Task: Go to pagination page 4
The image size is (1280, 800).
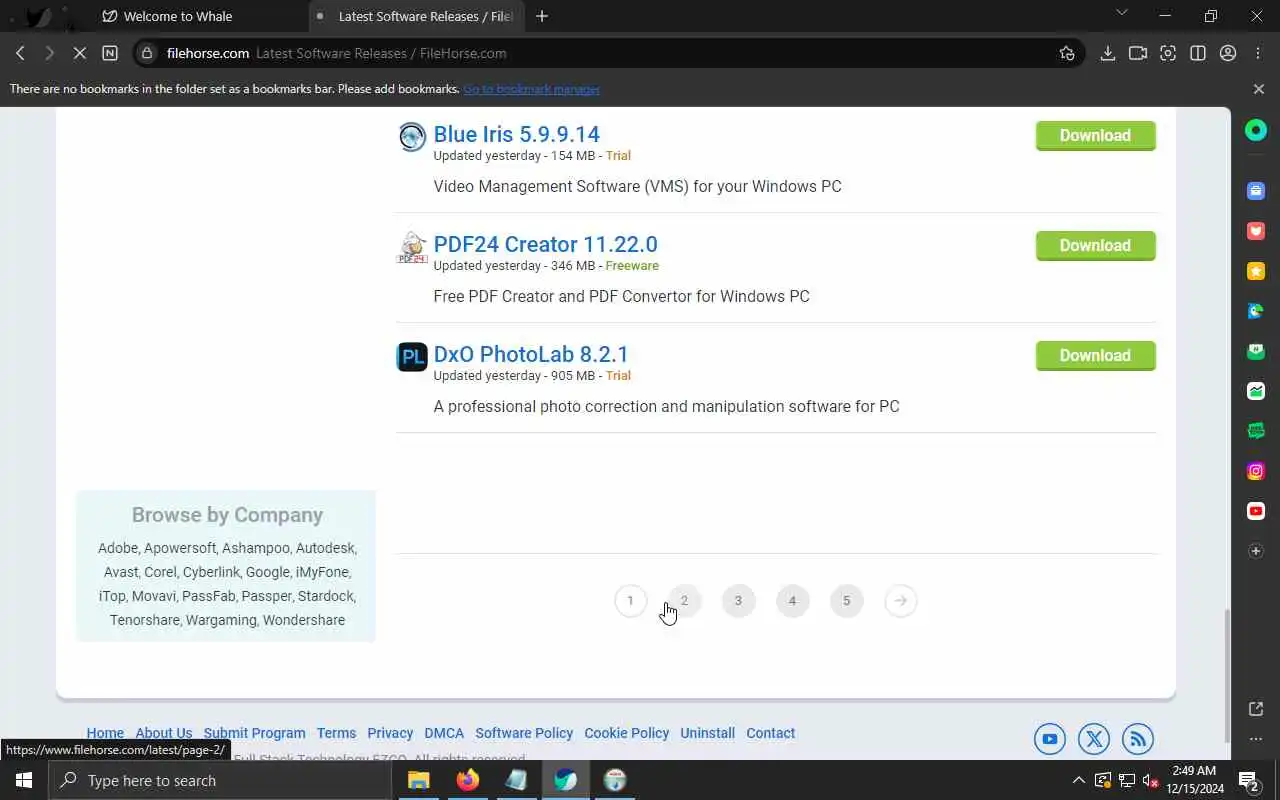Action: tap(792, 601)
